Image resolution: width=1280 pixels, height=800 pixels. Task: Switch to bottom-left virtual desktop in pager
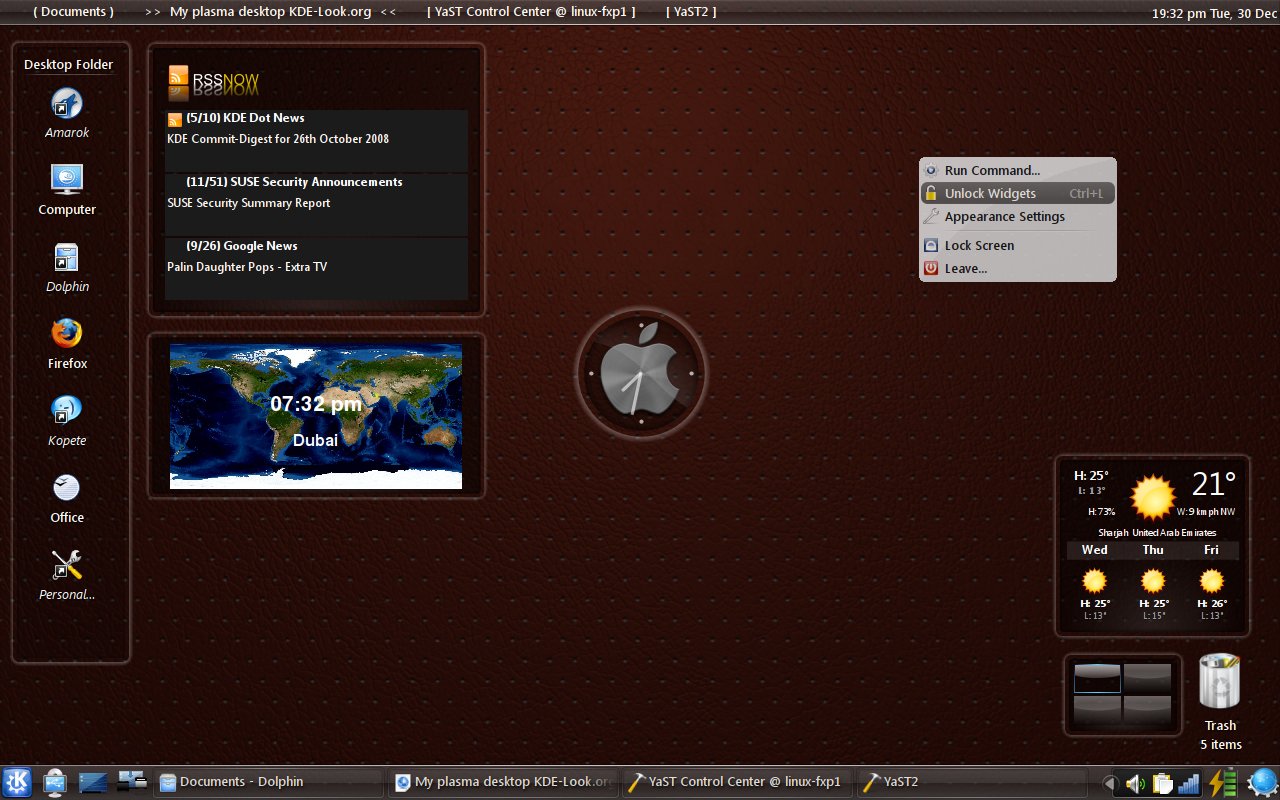1097,710
